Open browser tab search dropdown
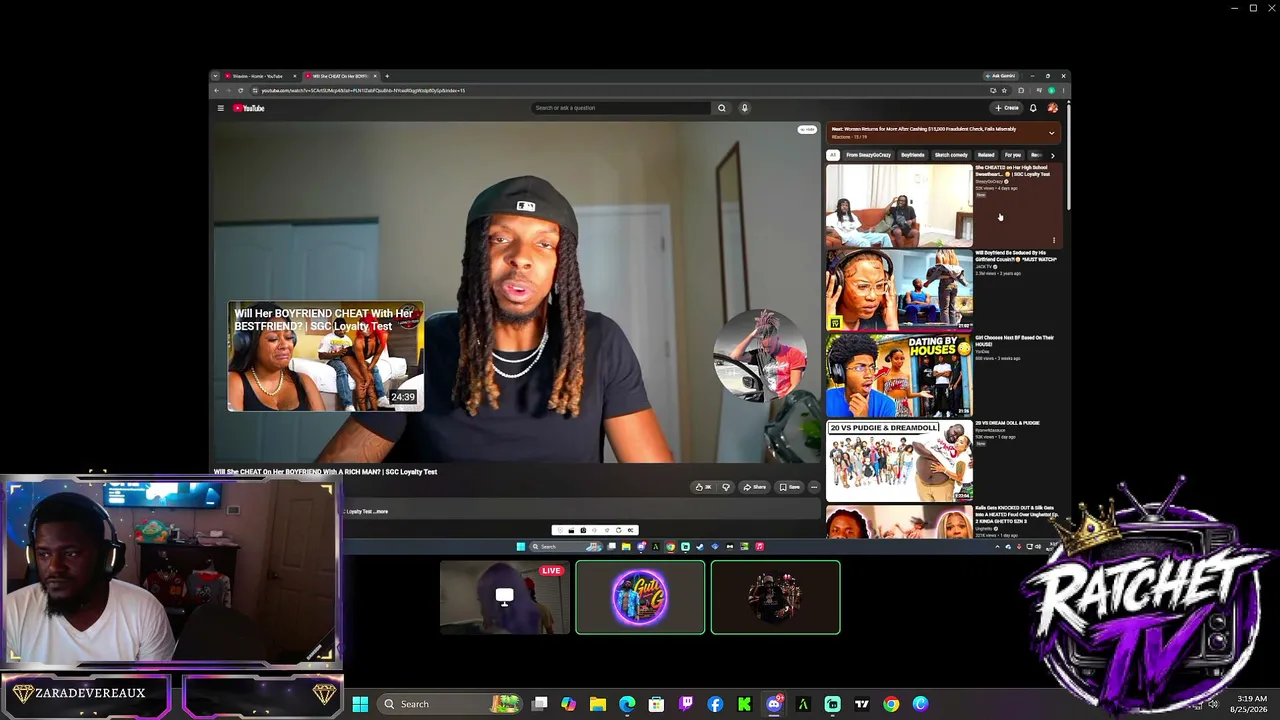1280x720 pixels. (214, 76)
